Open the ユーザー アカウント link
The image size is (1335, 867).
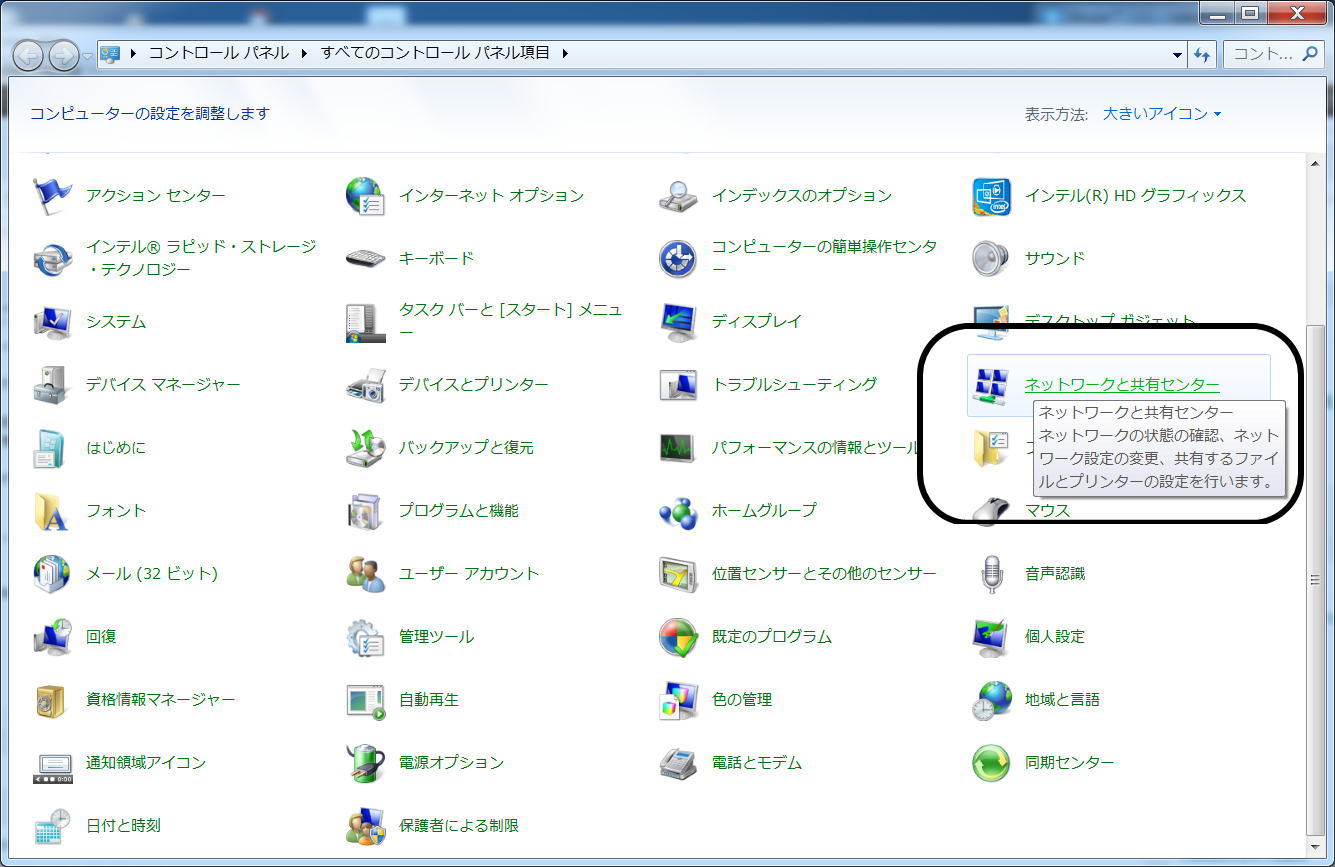click(x=468, y=574)
